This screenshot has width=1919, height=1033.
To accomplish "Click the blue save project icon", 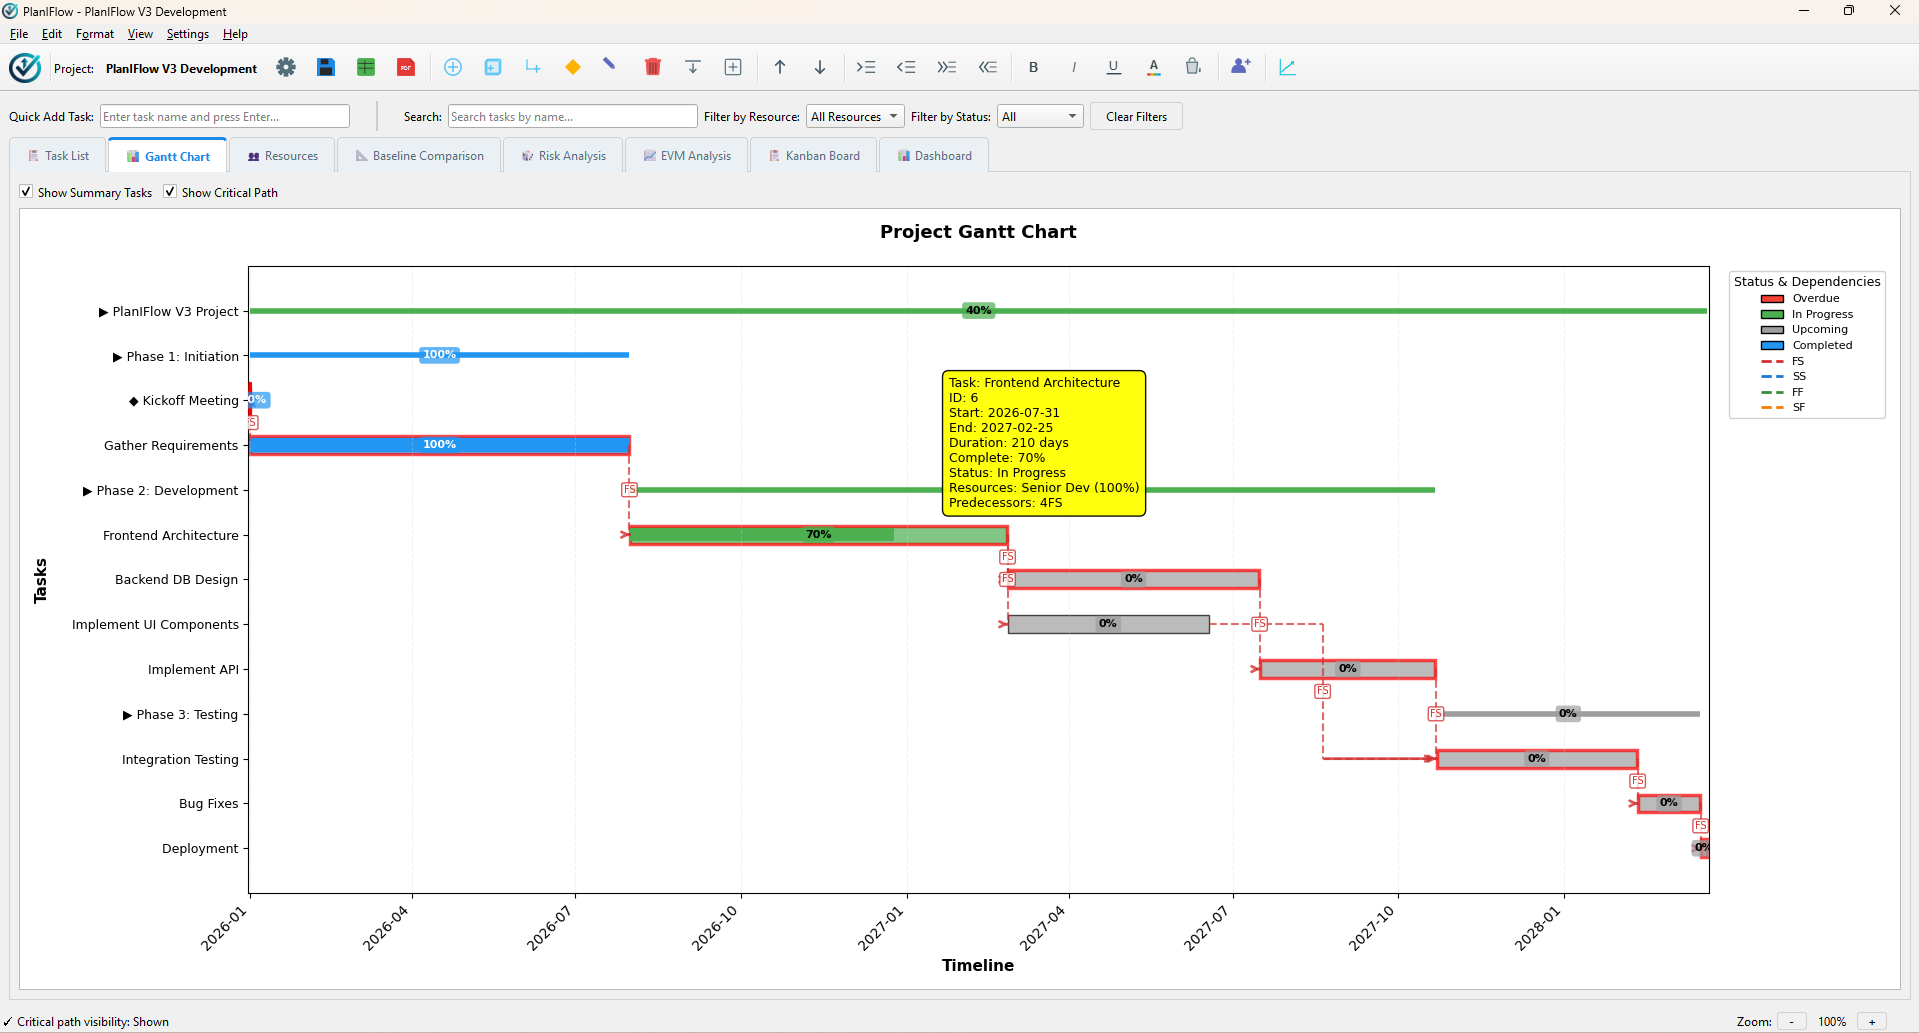I will (x=326, y=67).
